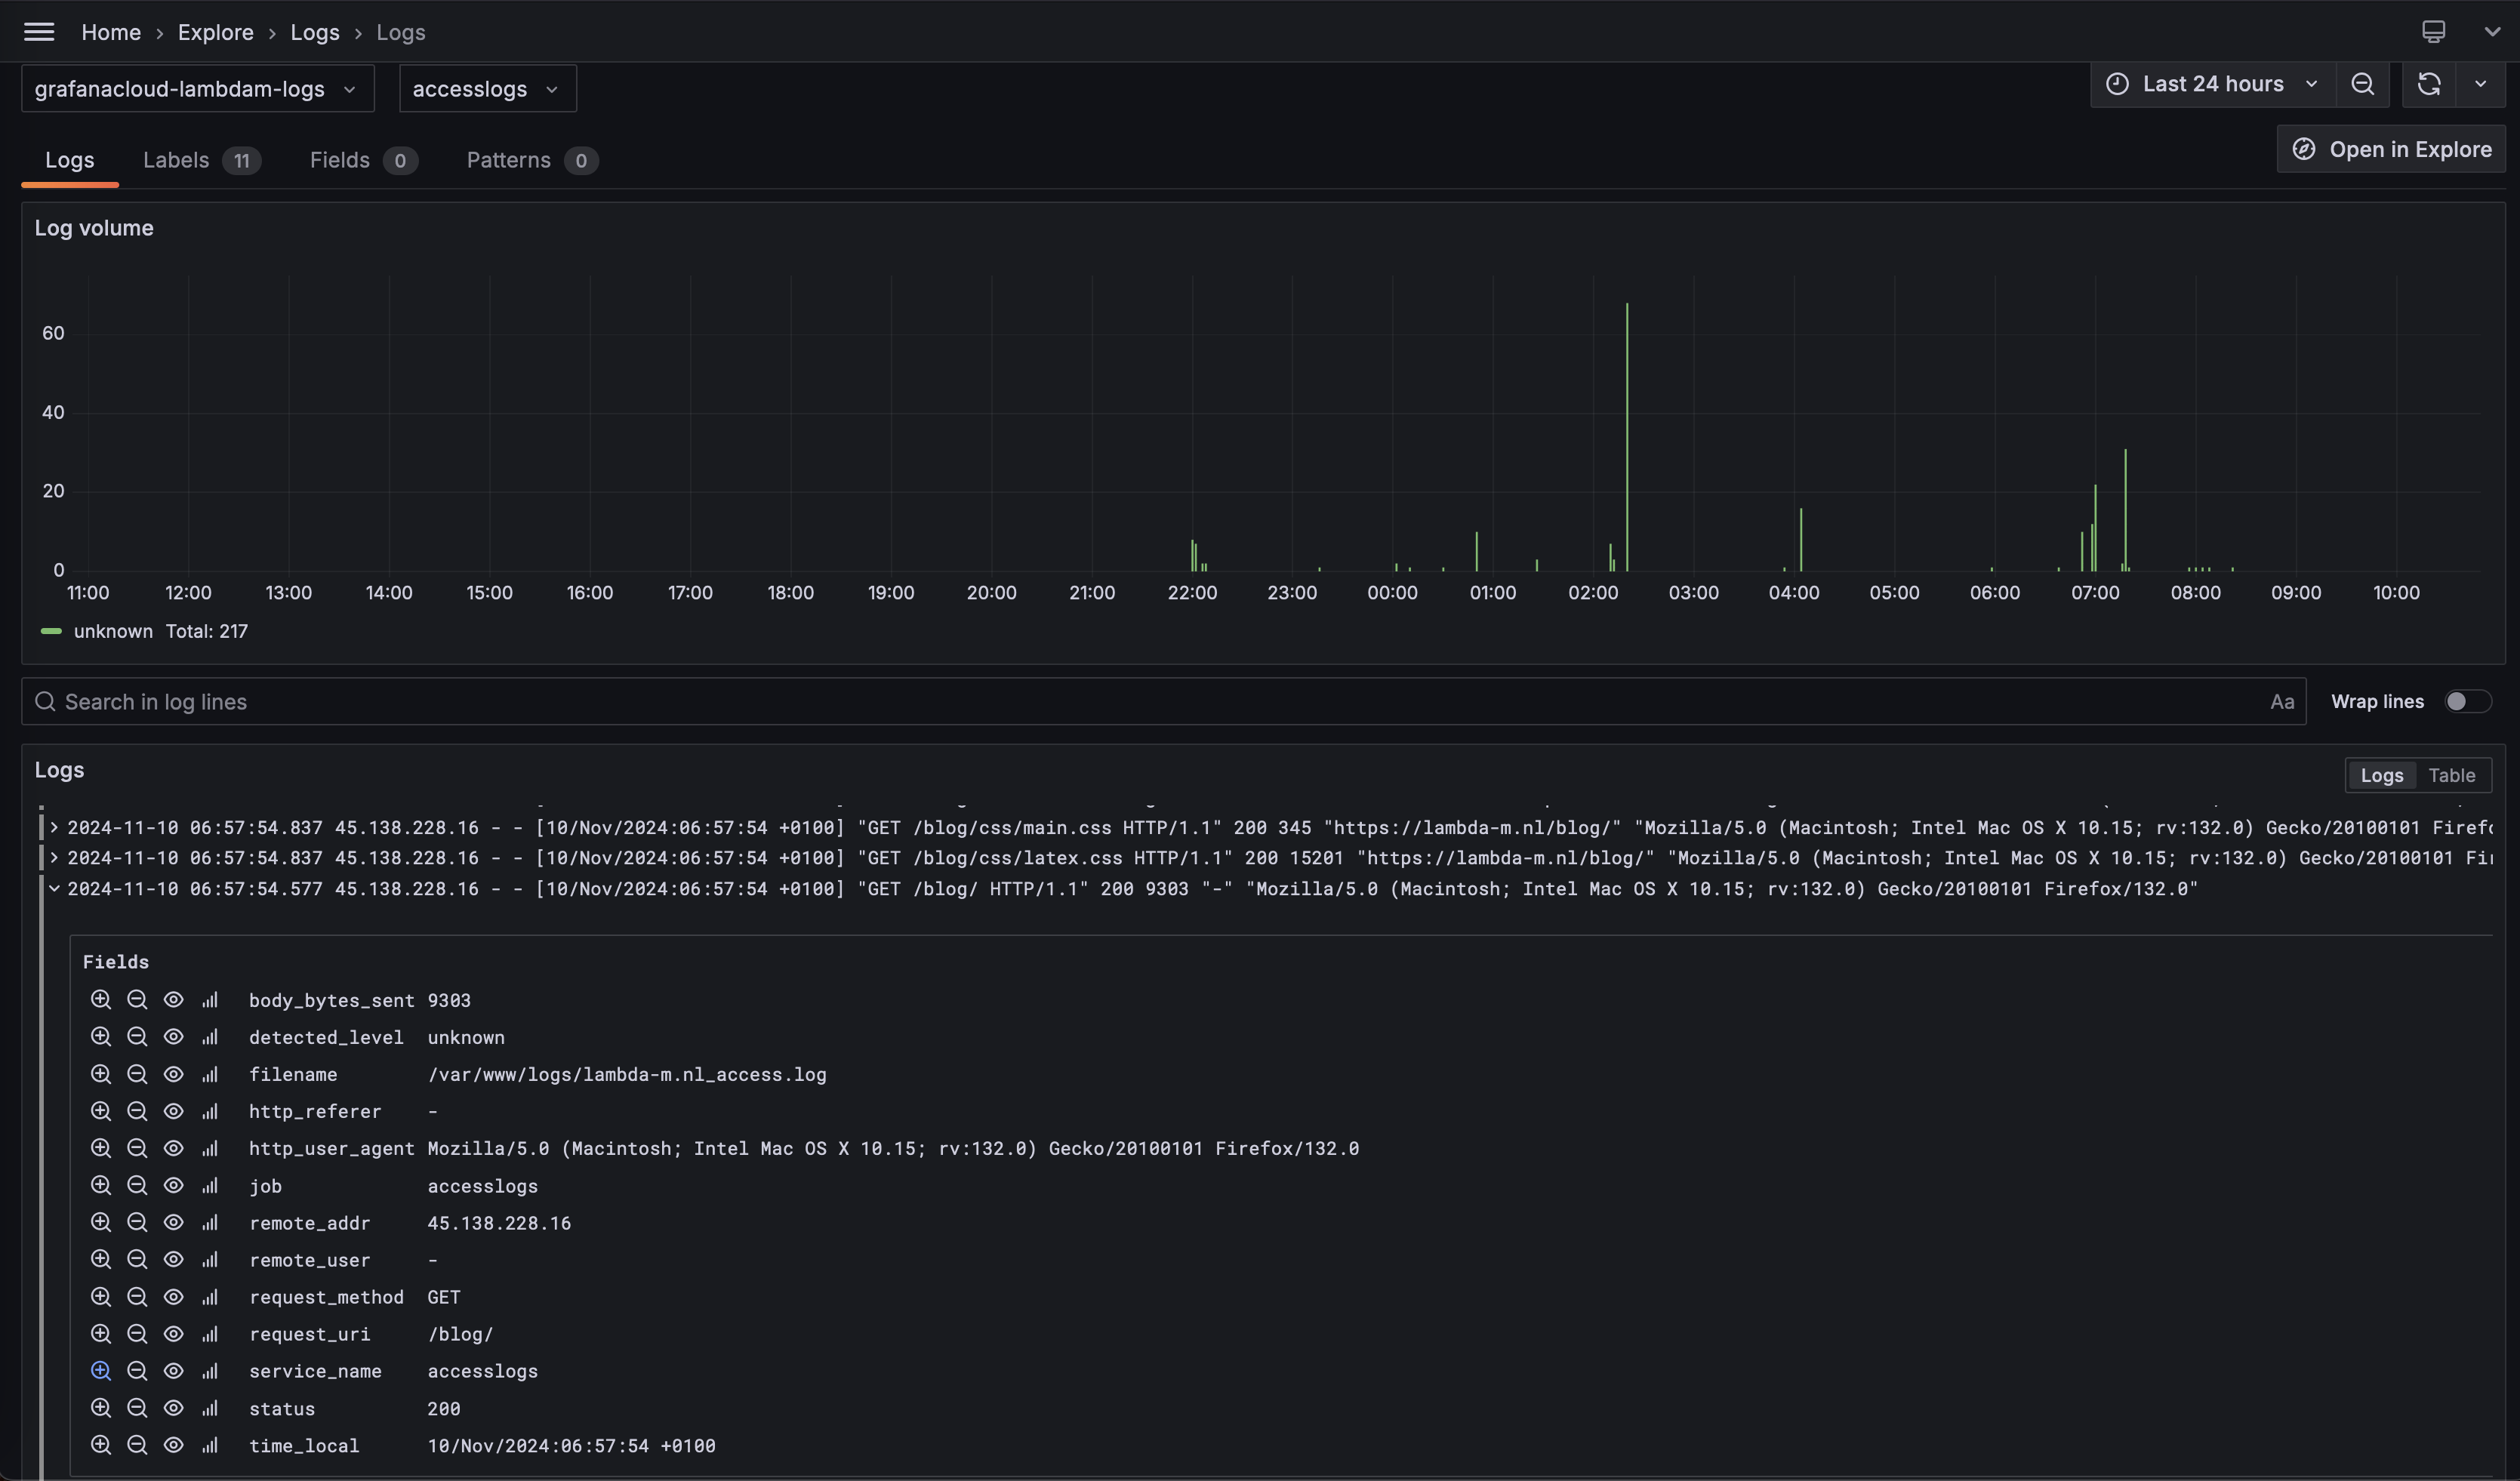This screenshot has width=2520, height=1481.
Task: Open refresh interval dropdown arrow
Action: pos(2480,84)
